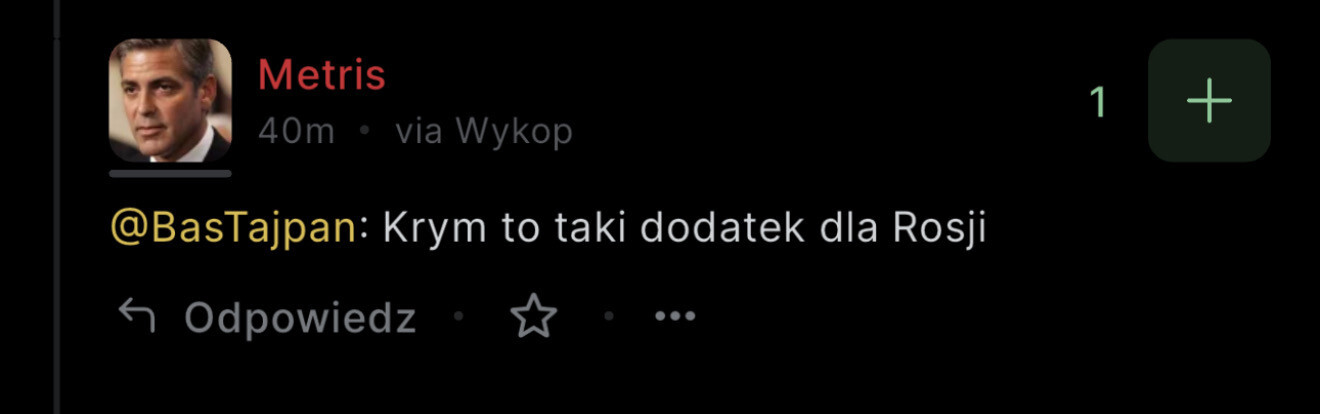Click the Odpowiedz reply text
This screenshot has width=1320, height=414.
300,318
